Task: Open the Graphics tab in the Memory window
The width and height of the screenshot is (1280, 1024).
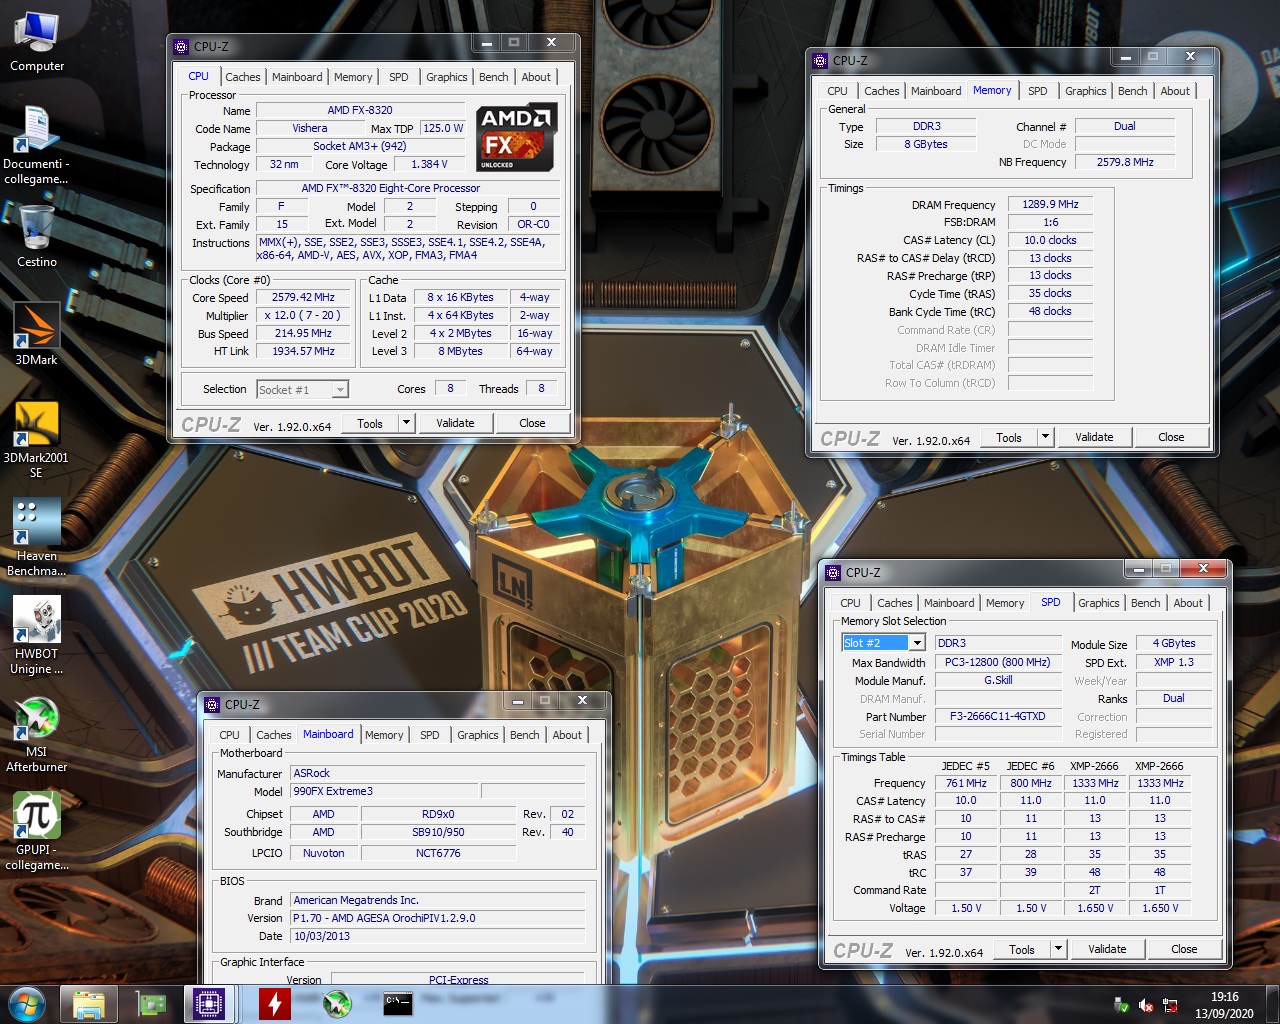Action: (1086, 91)
